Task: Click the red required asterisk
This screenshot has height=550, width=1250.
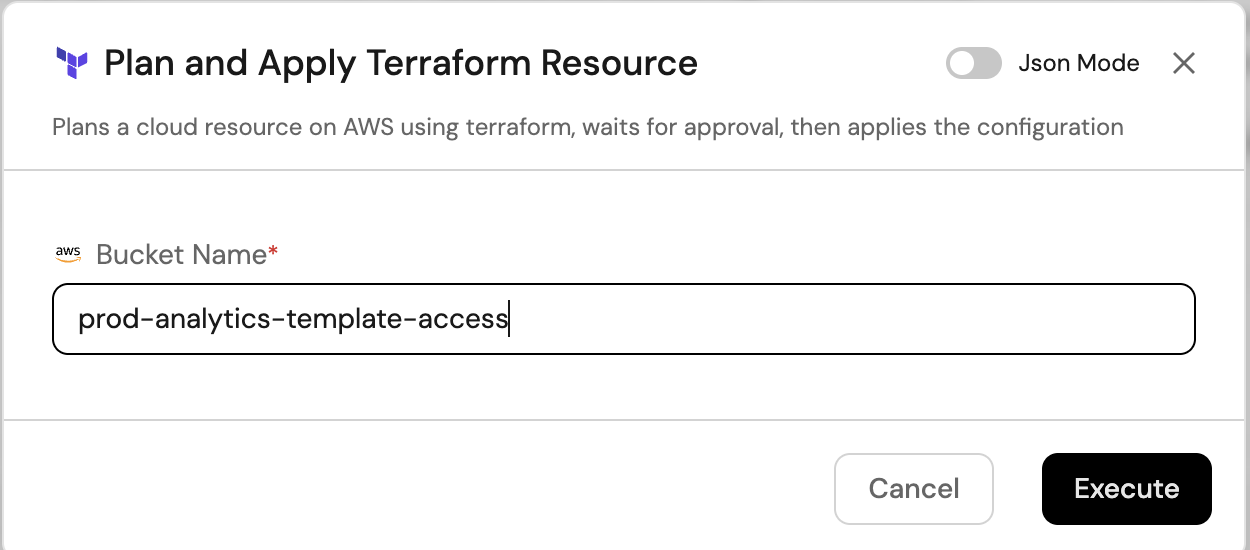Action: 273,253
